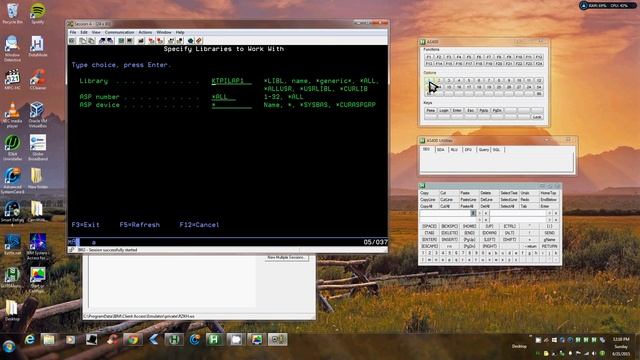Click the Lock button
The height and width of the screenshot is (360, 640).
537,117
